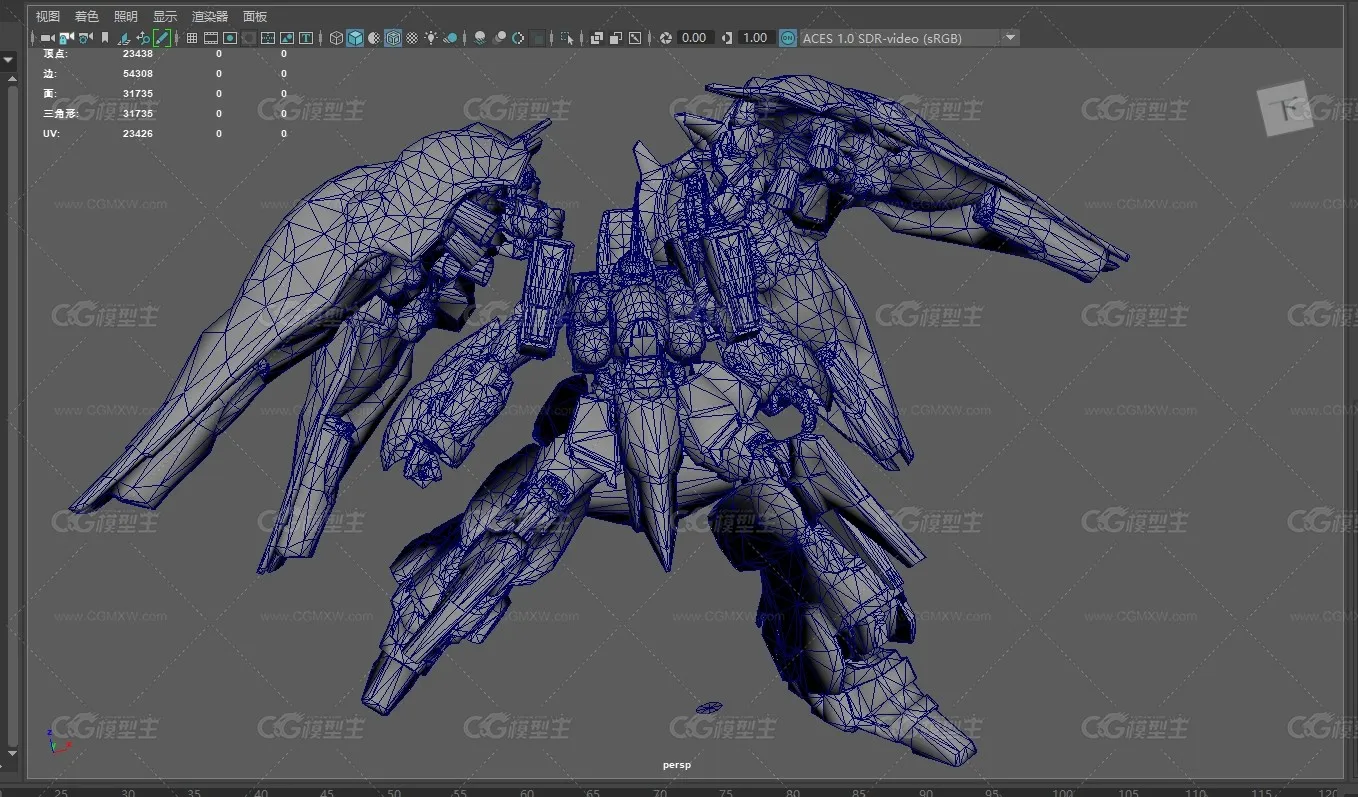The image size is (1358, 797).
Task: Switch to Wireframe display cube
Action: tap(336, 38)
